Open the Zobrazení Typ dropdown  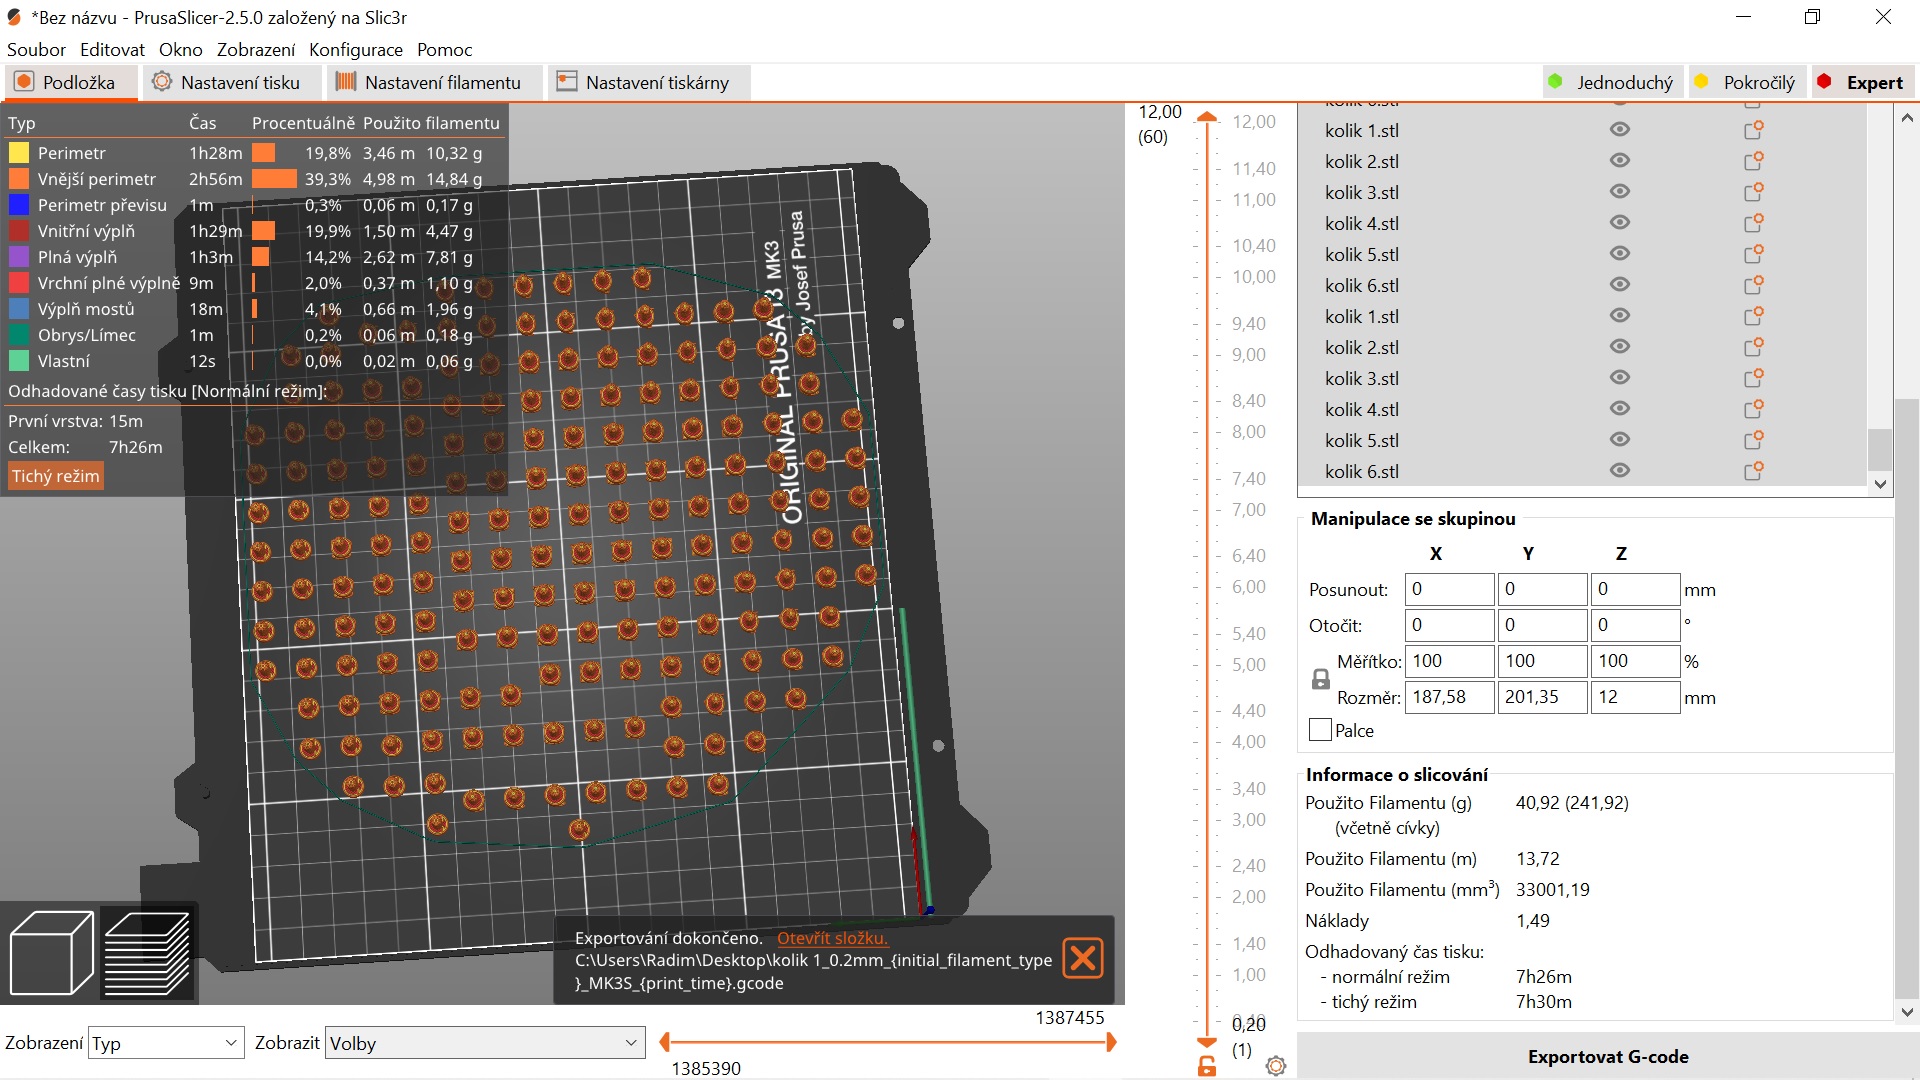coord(166,1043)
